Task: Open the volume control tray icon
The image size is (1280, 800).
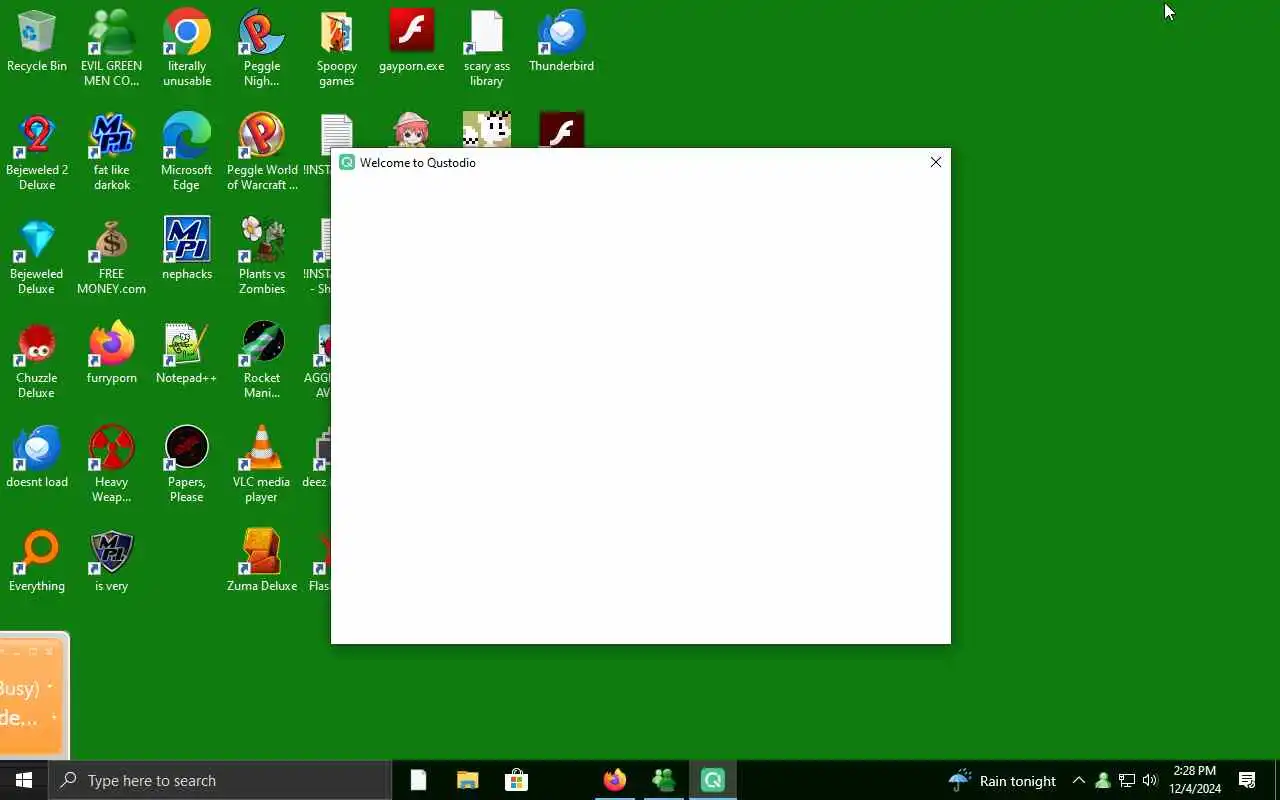Action: [x=1150, y=780]
